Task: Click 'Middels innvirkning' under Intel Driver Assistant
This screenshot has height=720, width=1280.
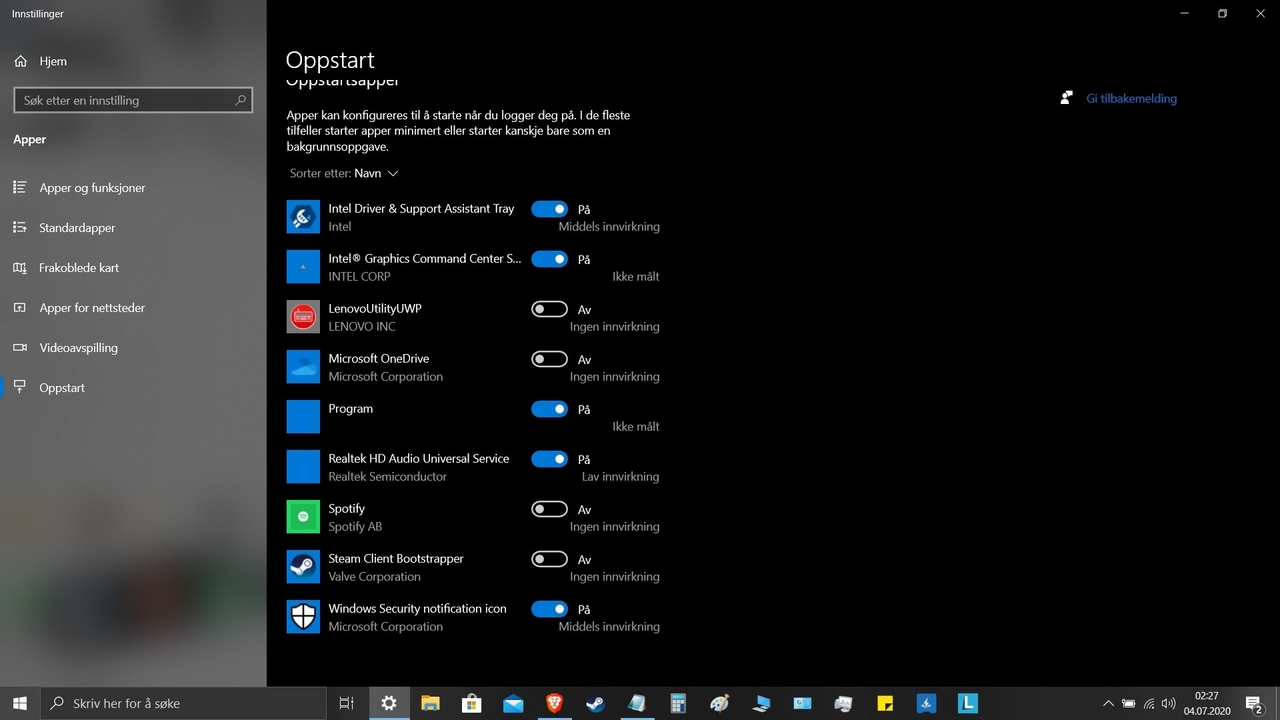Action: click(609, 227)
